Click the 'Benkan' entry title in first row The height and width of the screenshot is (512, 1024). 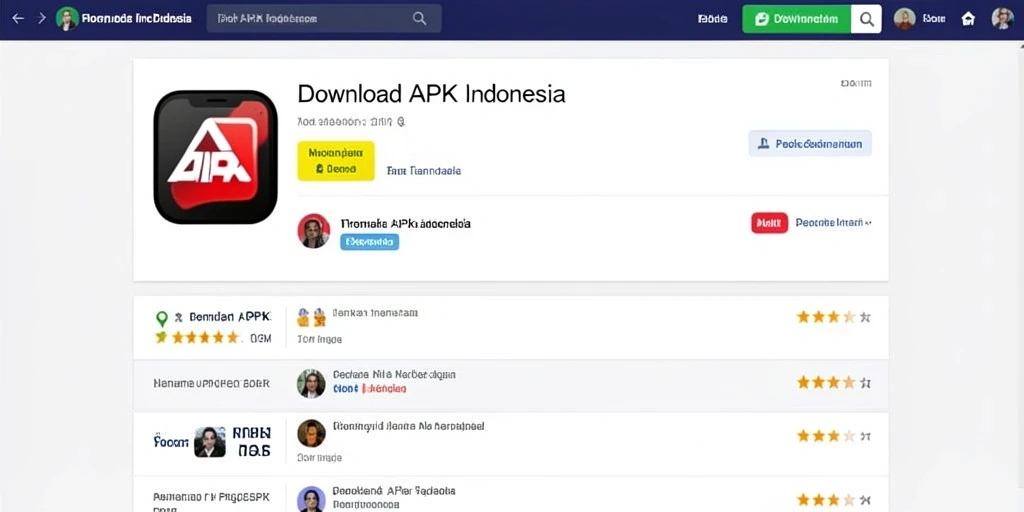coord(375,313)
